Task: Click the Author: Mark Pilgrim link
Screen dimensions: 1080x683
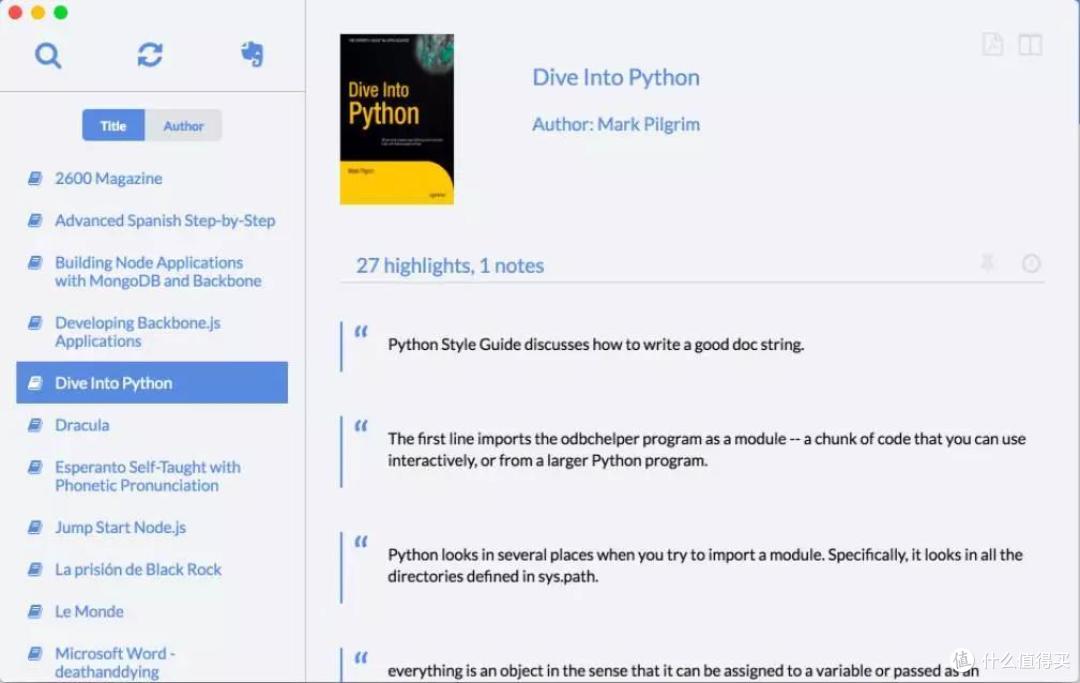Action: [x=615, y=125]
